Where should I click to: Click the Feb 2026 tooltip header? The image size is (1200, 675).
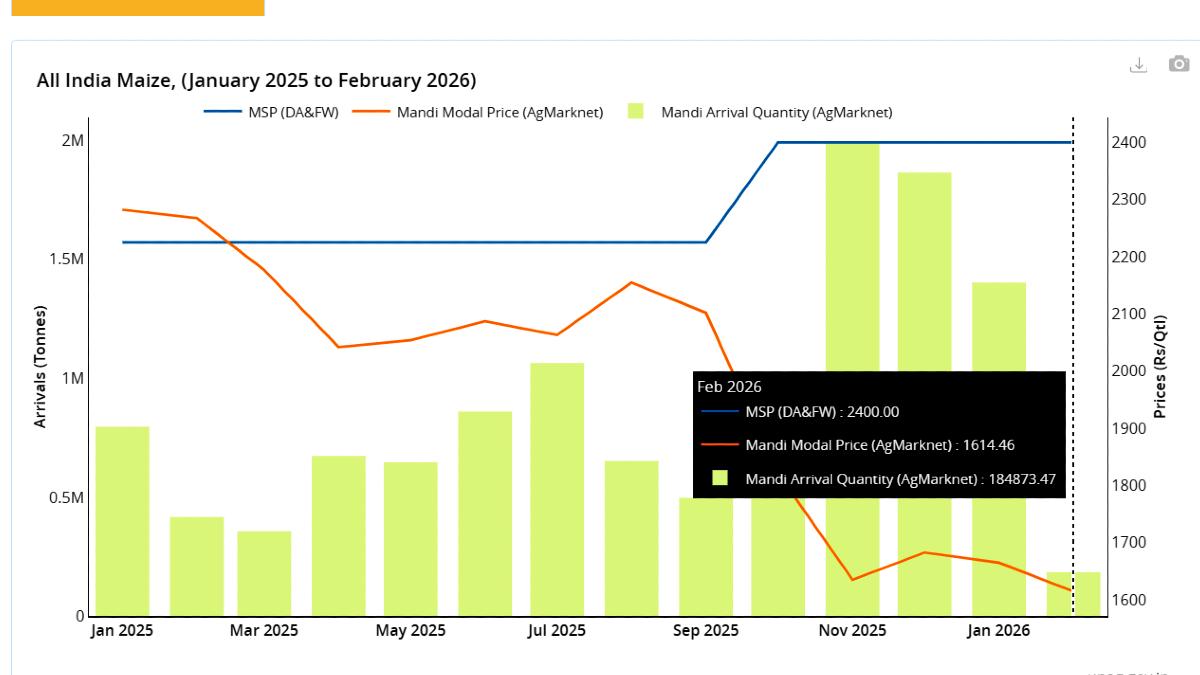(730, 387)
